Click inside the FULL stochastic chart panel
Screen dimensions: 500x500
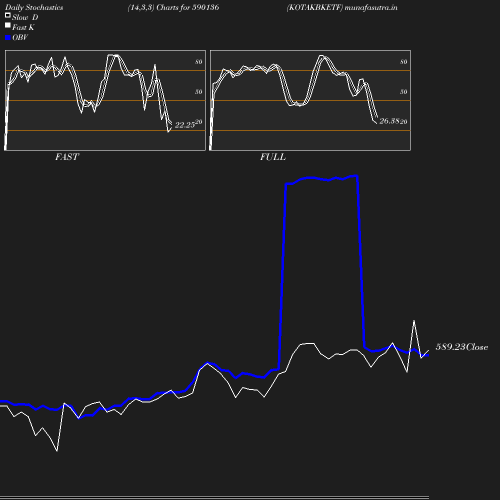(310, 100)
